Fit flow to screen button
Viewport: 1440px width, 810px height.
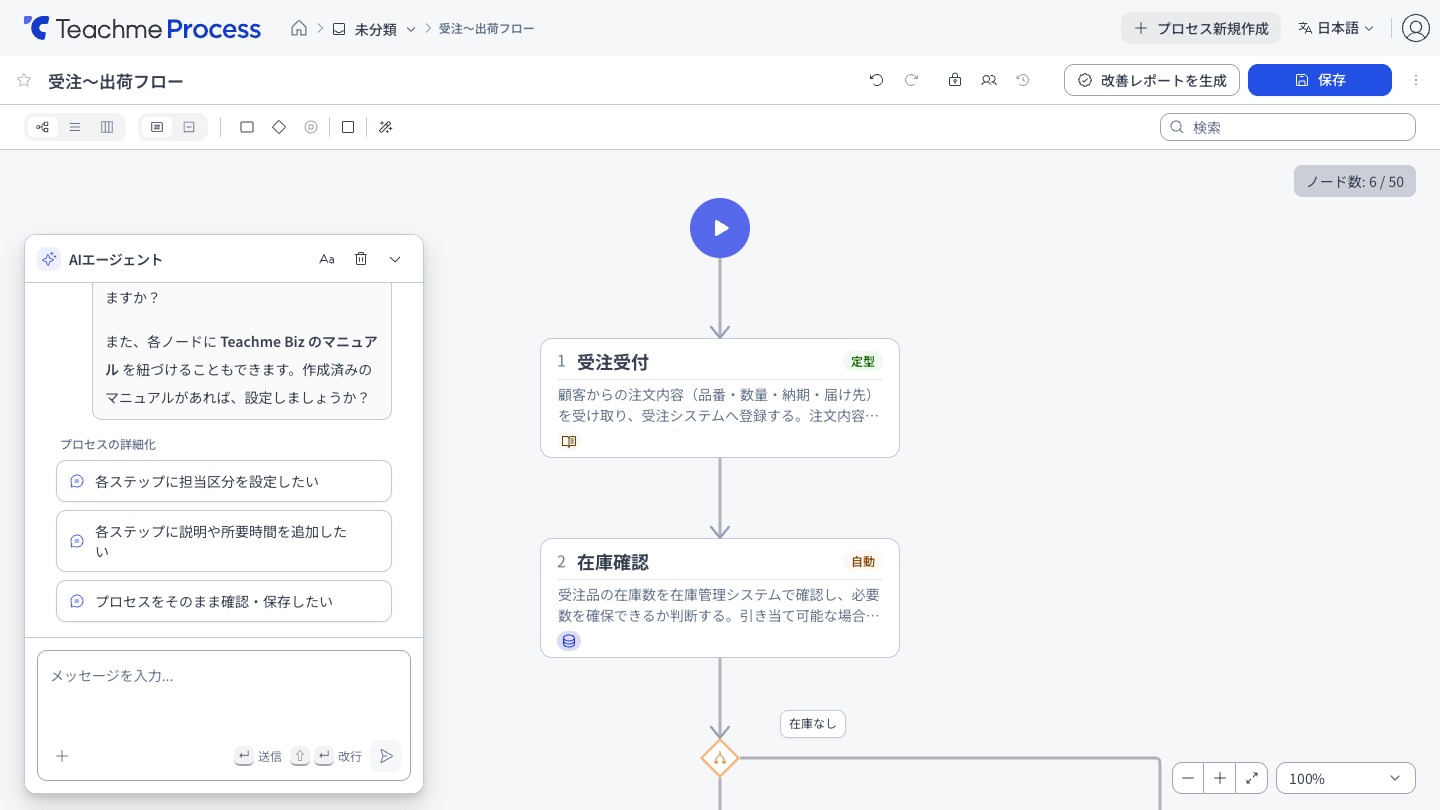point(1252,778)
